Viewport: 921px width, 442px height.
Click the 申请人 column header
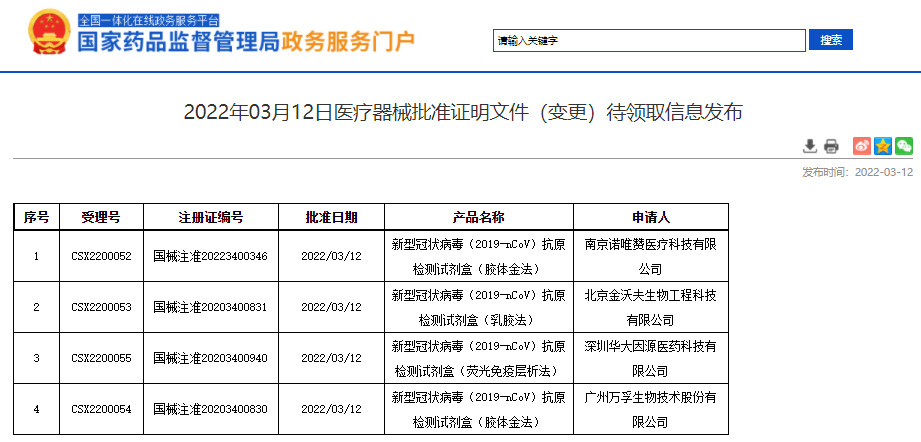pos(651,217)
